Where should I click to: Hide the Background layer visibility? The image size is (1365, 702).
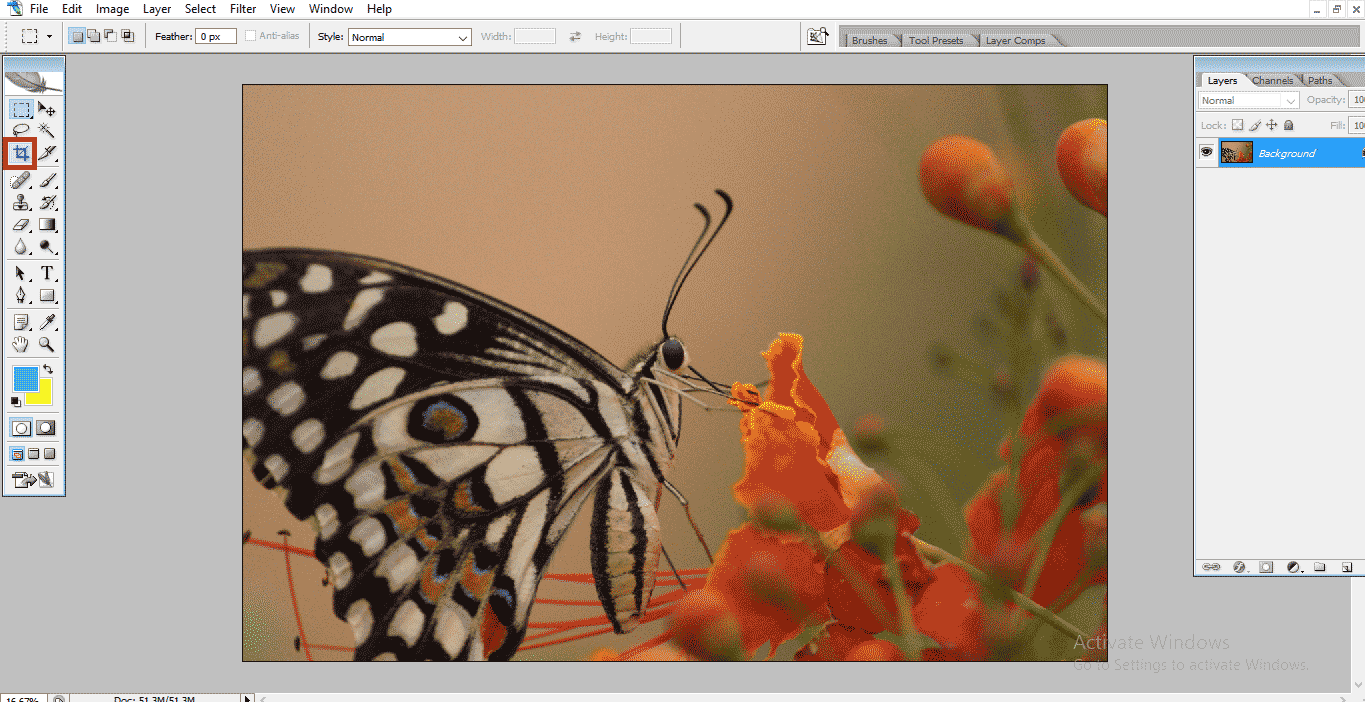coord(1207,152)
